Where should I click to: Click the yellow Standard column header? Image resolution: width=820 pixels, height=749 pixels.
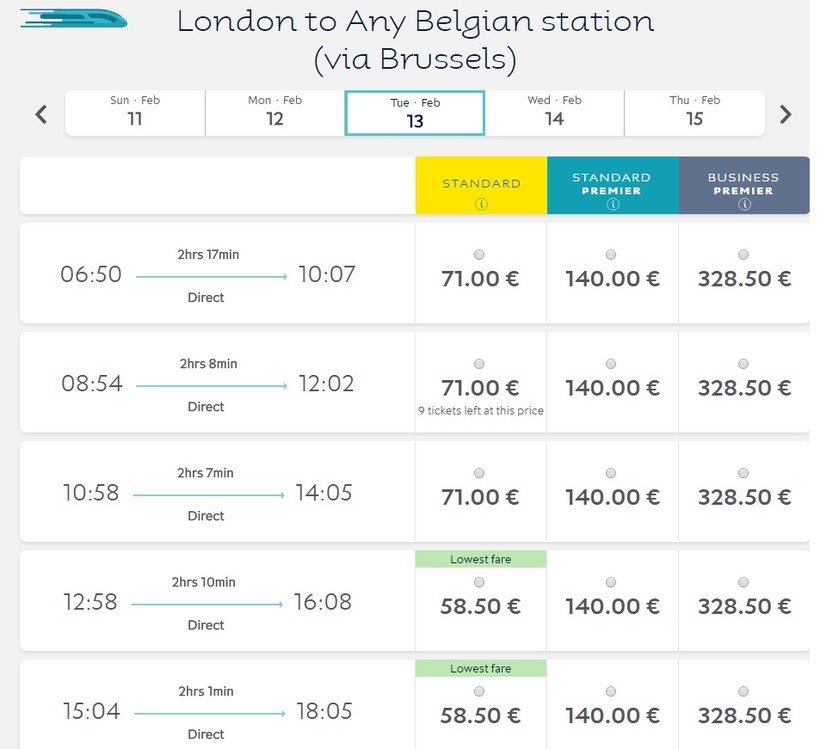[x=481, y=184]
